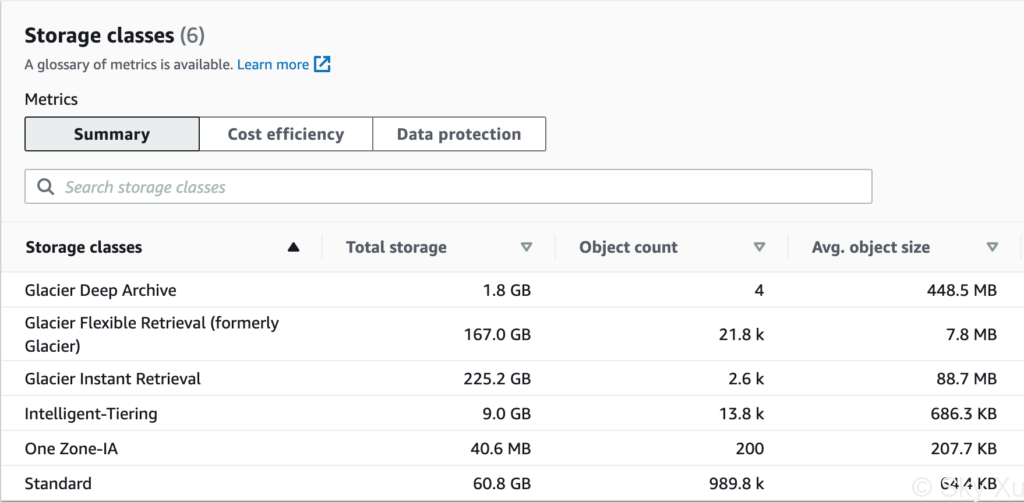Focus the Search storage classes field

[x=448, y=187]
